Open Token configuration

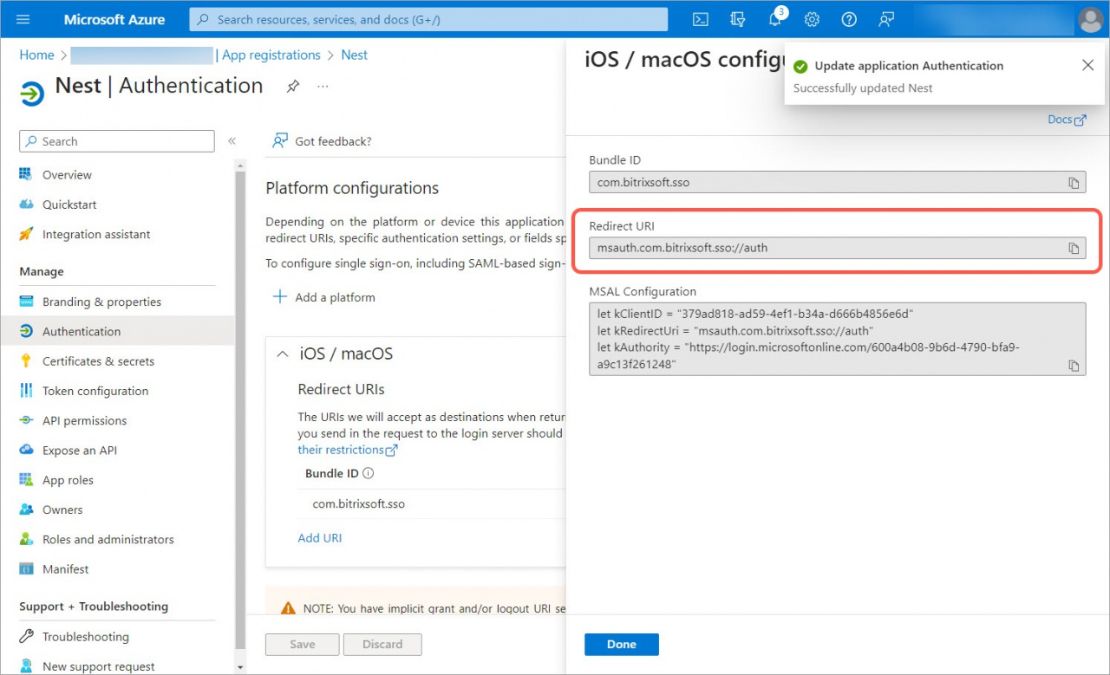pyautogui.click(x=95, y=391)
